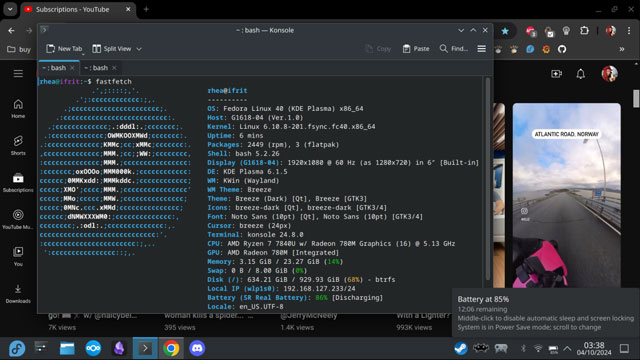Open Subscriptions in YouTube sidebar
The height and width of the screenshot is (360, 640).
pos(18,182)
